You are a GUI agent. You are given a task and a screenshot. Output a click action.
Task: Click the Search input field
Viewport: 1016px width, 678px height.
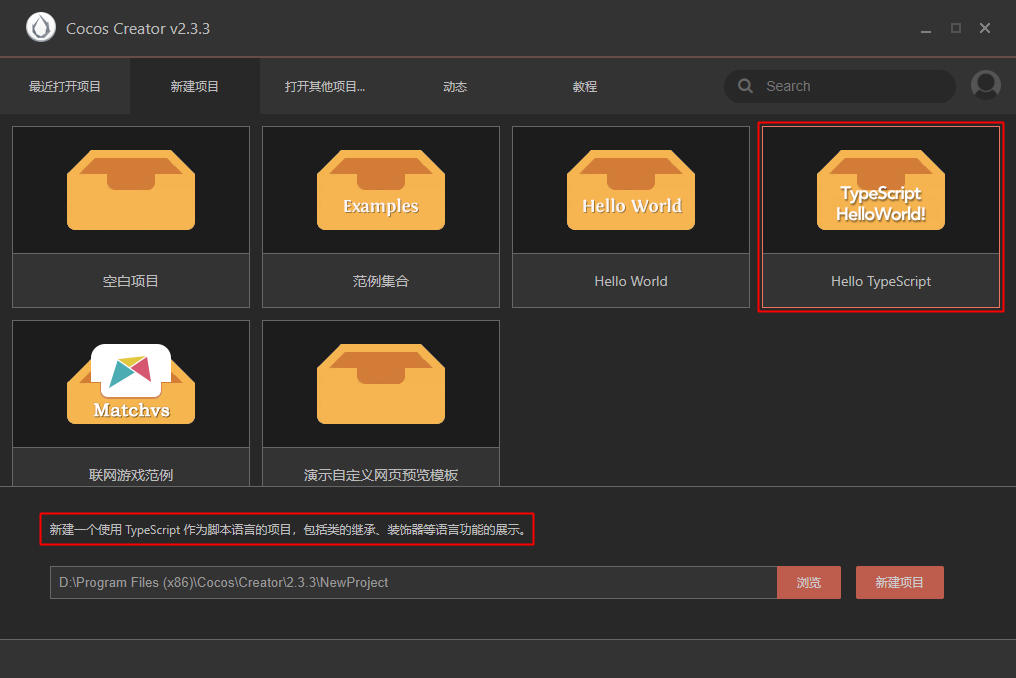tap(840, 86)
